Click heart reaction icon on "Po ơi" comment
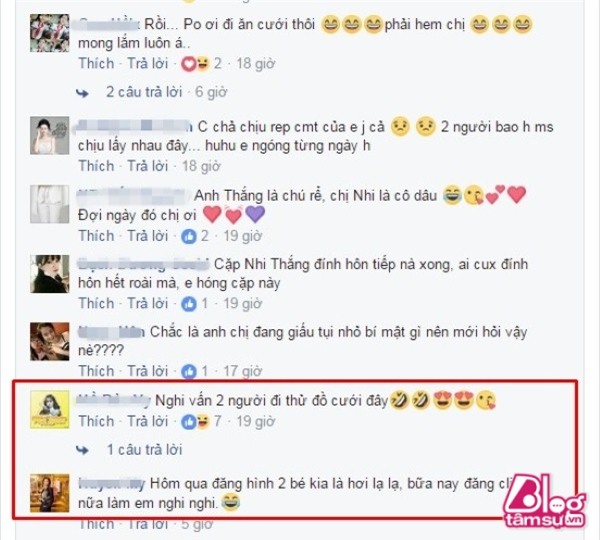The image size is (600, 540). (x=188, y=64)
